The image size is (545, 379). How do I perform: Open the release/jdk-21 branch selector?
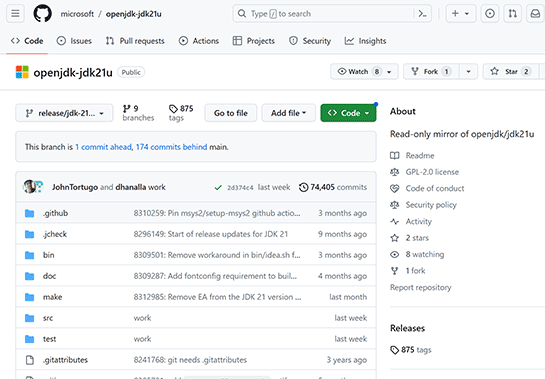[x=64, y=113]
